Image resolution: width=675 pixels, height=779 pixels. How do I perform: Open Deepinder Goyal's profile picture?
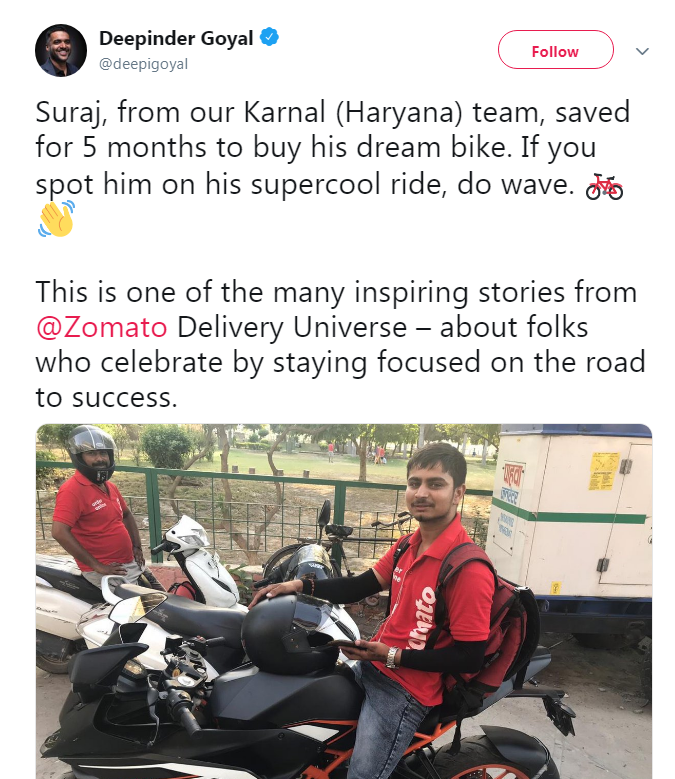click(61, 51)
